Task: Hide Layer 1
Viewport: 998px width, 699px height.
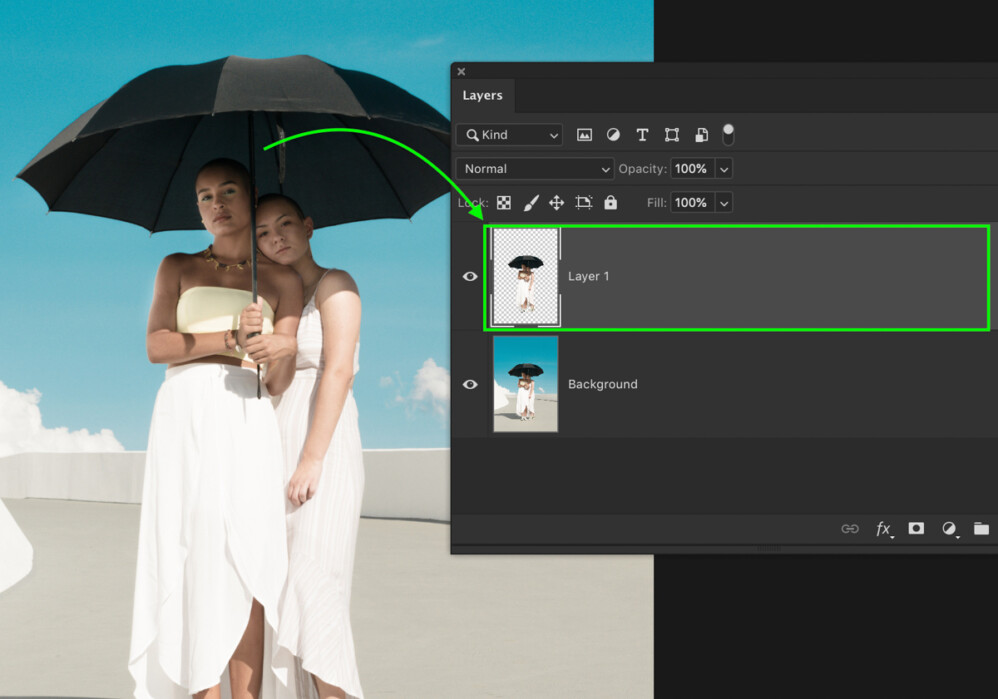Action: point(470,276)
